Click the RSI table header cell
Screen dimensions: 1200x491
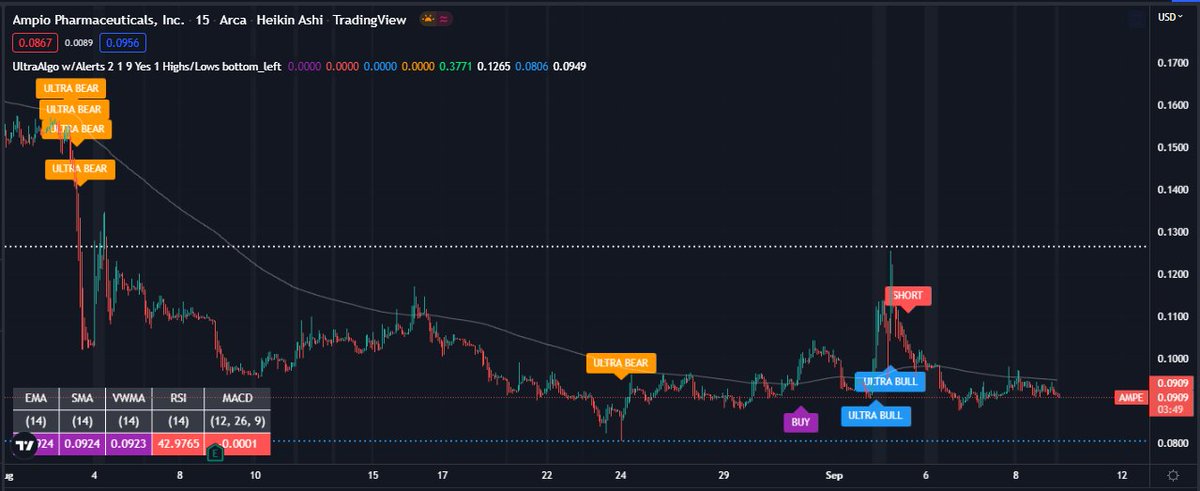point(179,398)
